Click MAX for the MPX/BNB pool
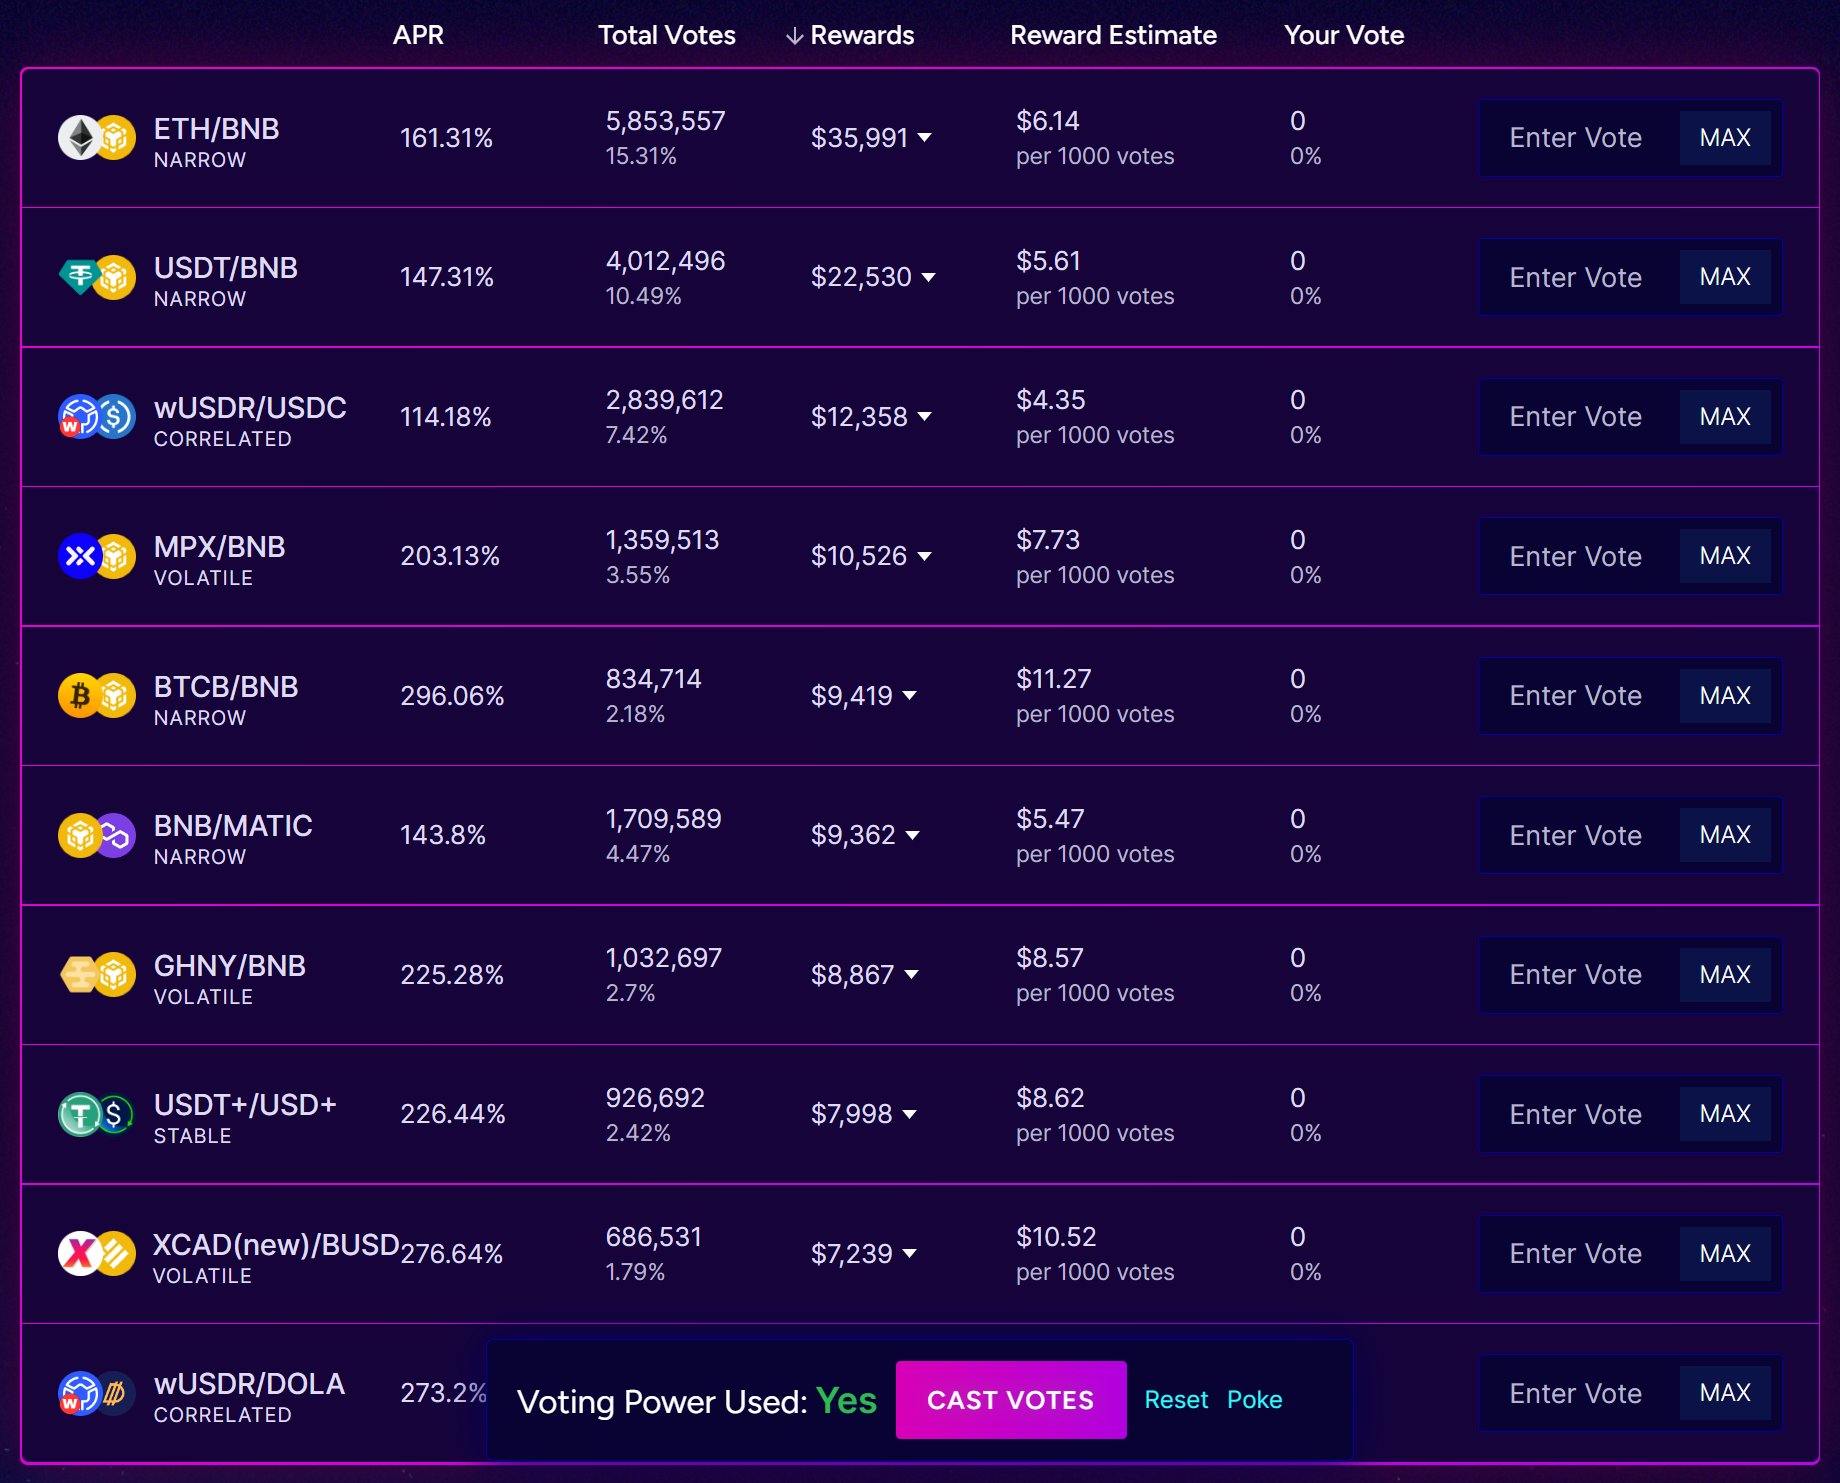Image resolution: width=1840 pixels, height=1483 pixels. (1725, 556)
